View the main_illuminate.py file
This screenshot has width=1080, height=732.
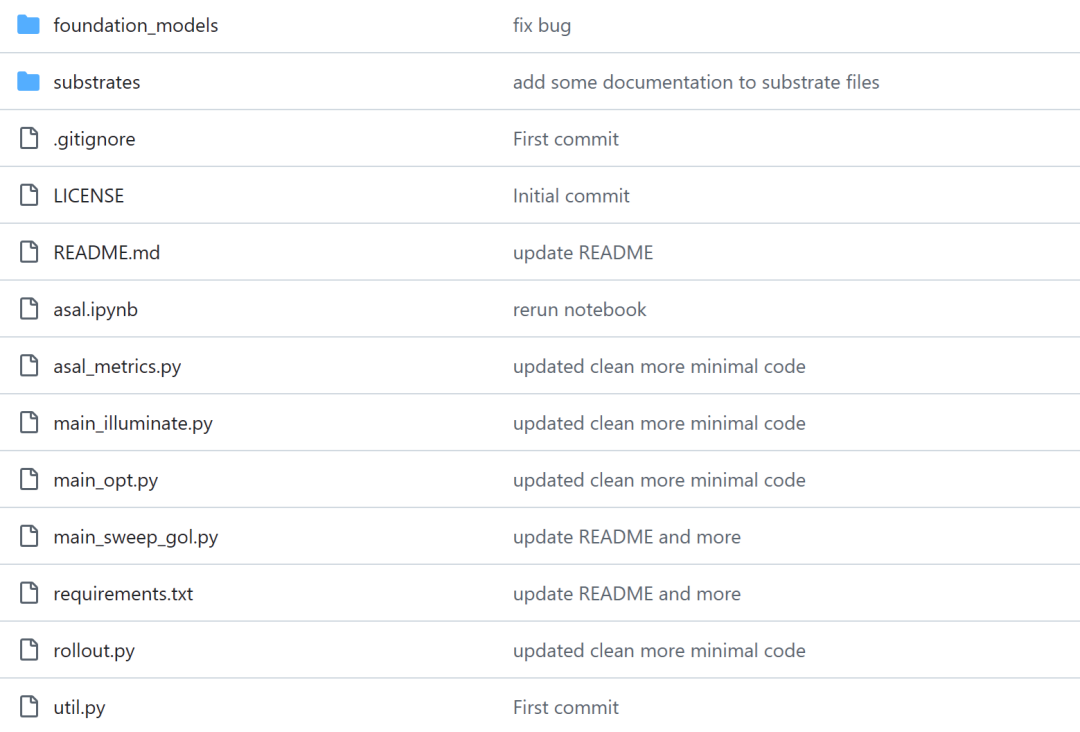pyautogui.click(x=133, y=423)
